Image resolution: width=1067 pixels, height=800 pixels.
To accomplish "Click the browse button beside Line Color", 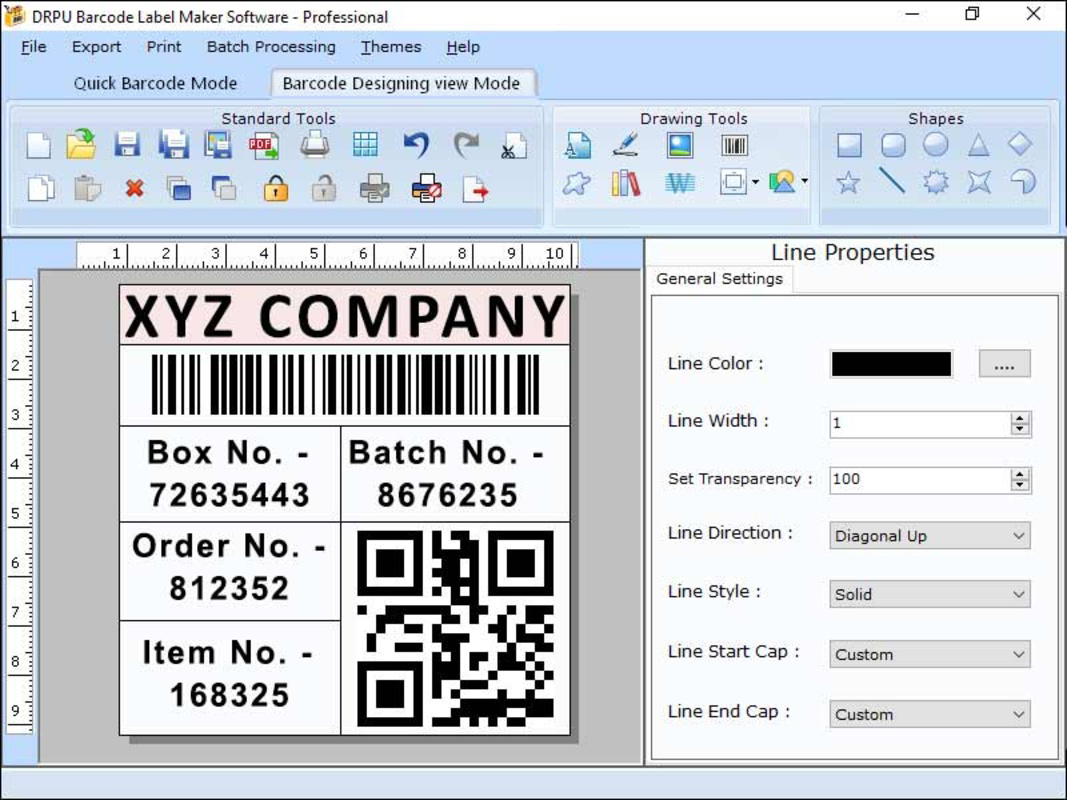I will click(1004, 363).
